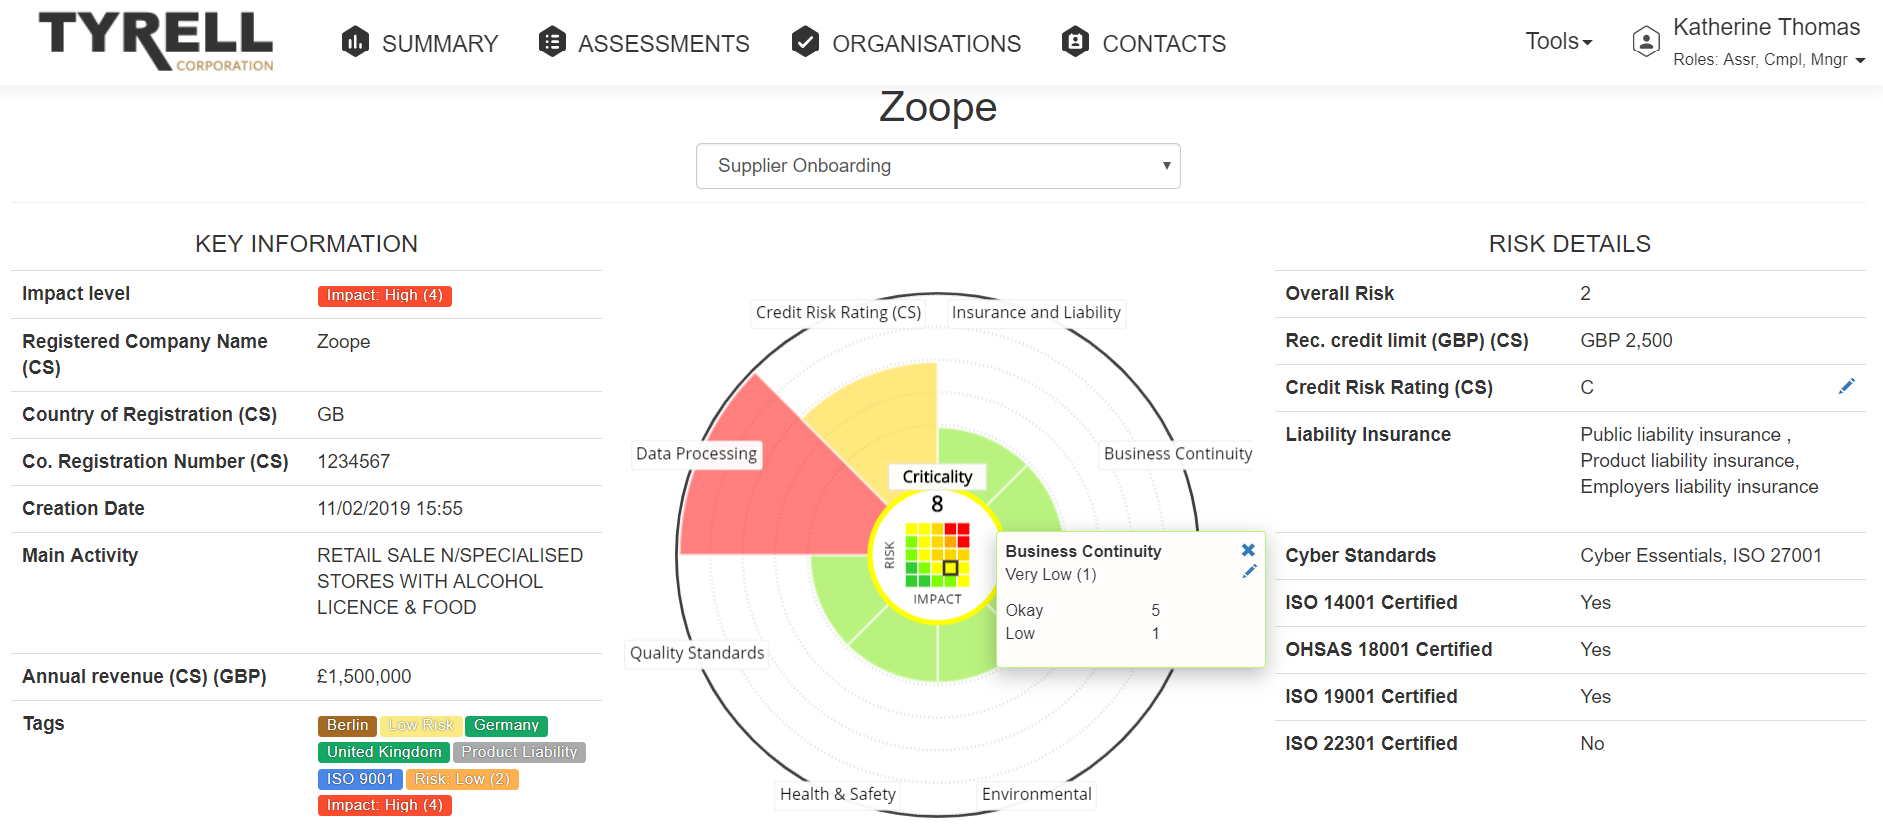Click the GBP 2,500 credit limit value
This screenshot has width=1883, height=827.
1626,341
